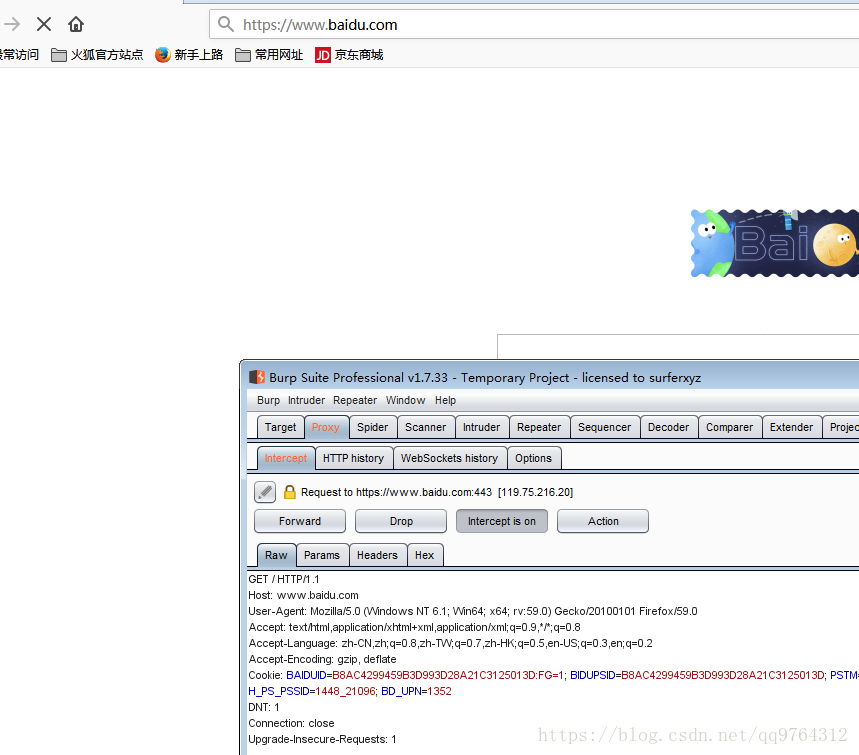This screenshot has height=755, width=859.
Task: Click the HTTPS lock icon beside Request
Action: click(290, 492)
